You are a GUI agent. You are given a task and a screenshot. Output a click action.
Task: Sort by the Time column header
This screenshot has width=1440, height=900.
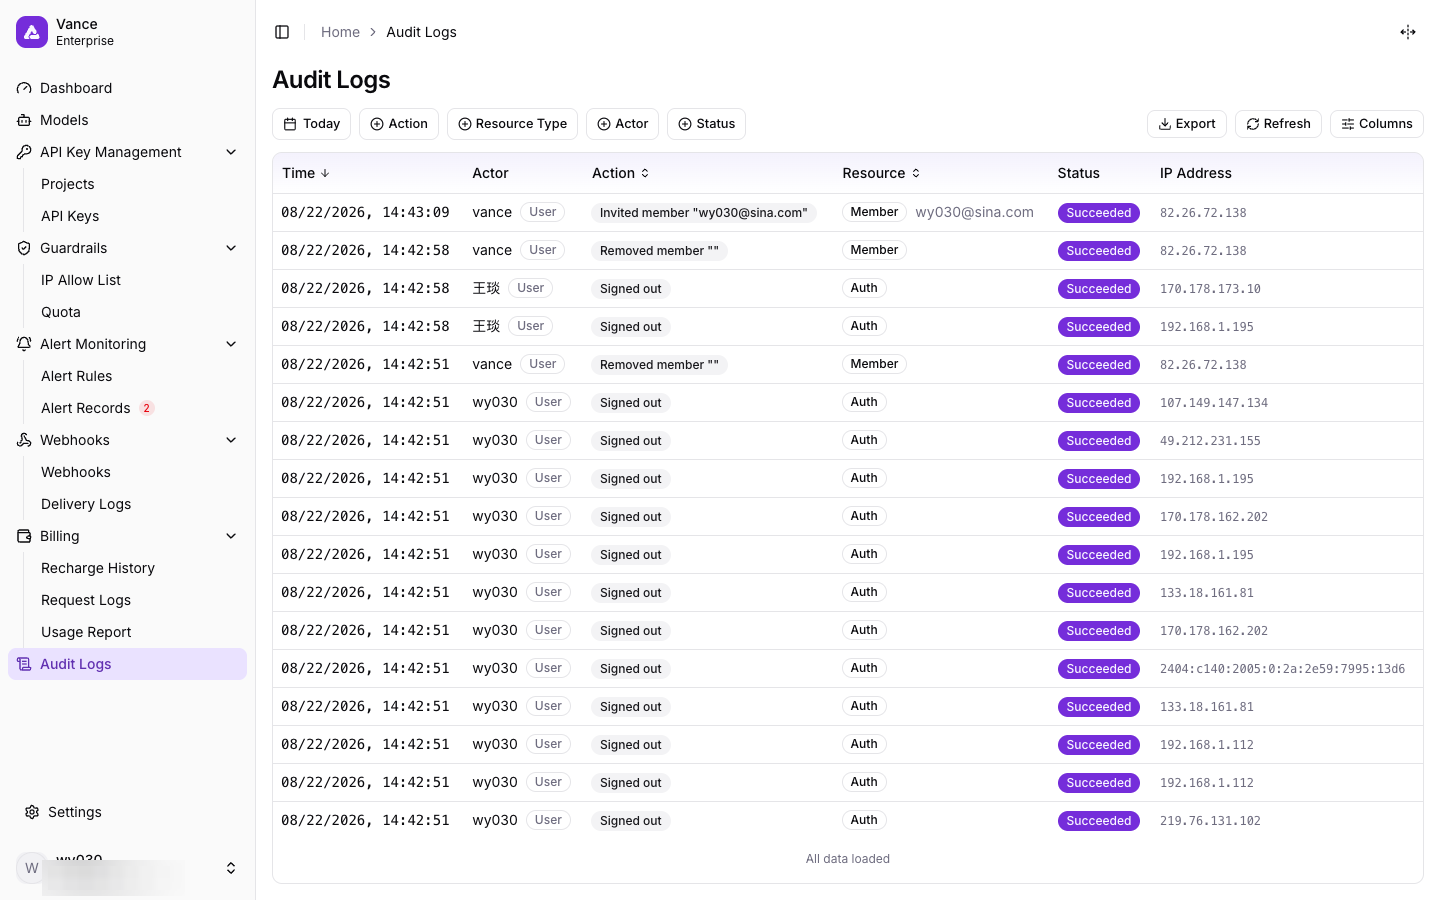tap(306, 173)
